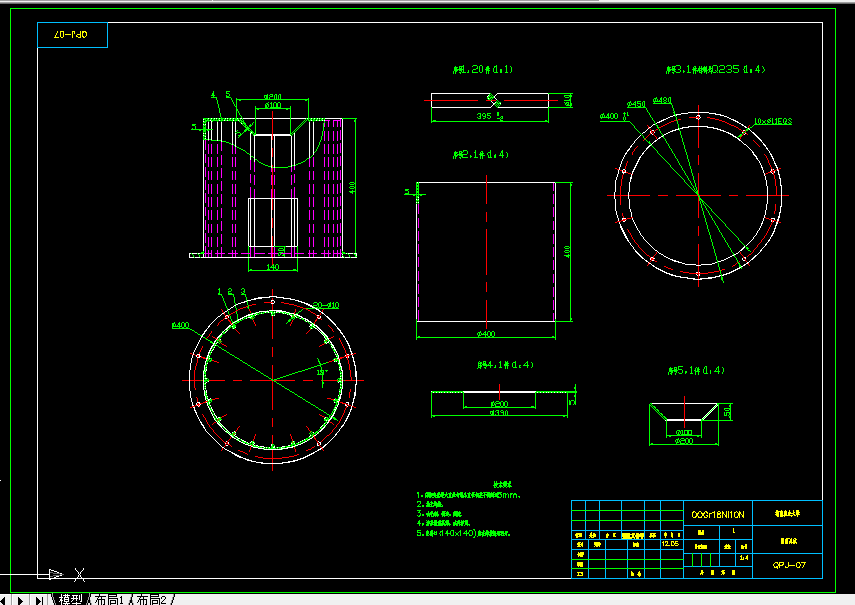This screenshot has height=605, width=855.
Task: Select the 140x140 technical note line
Action: pos(463,533)
